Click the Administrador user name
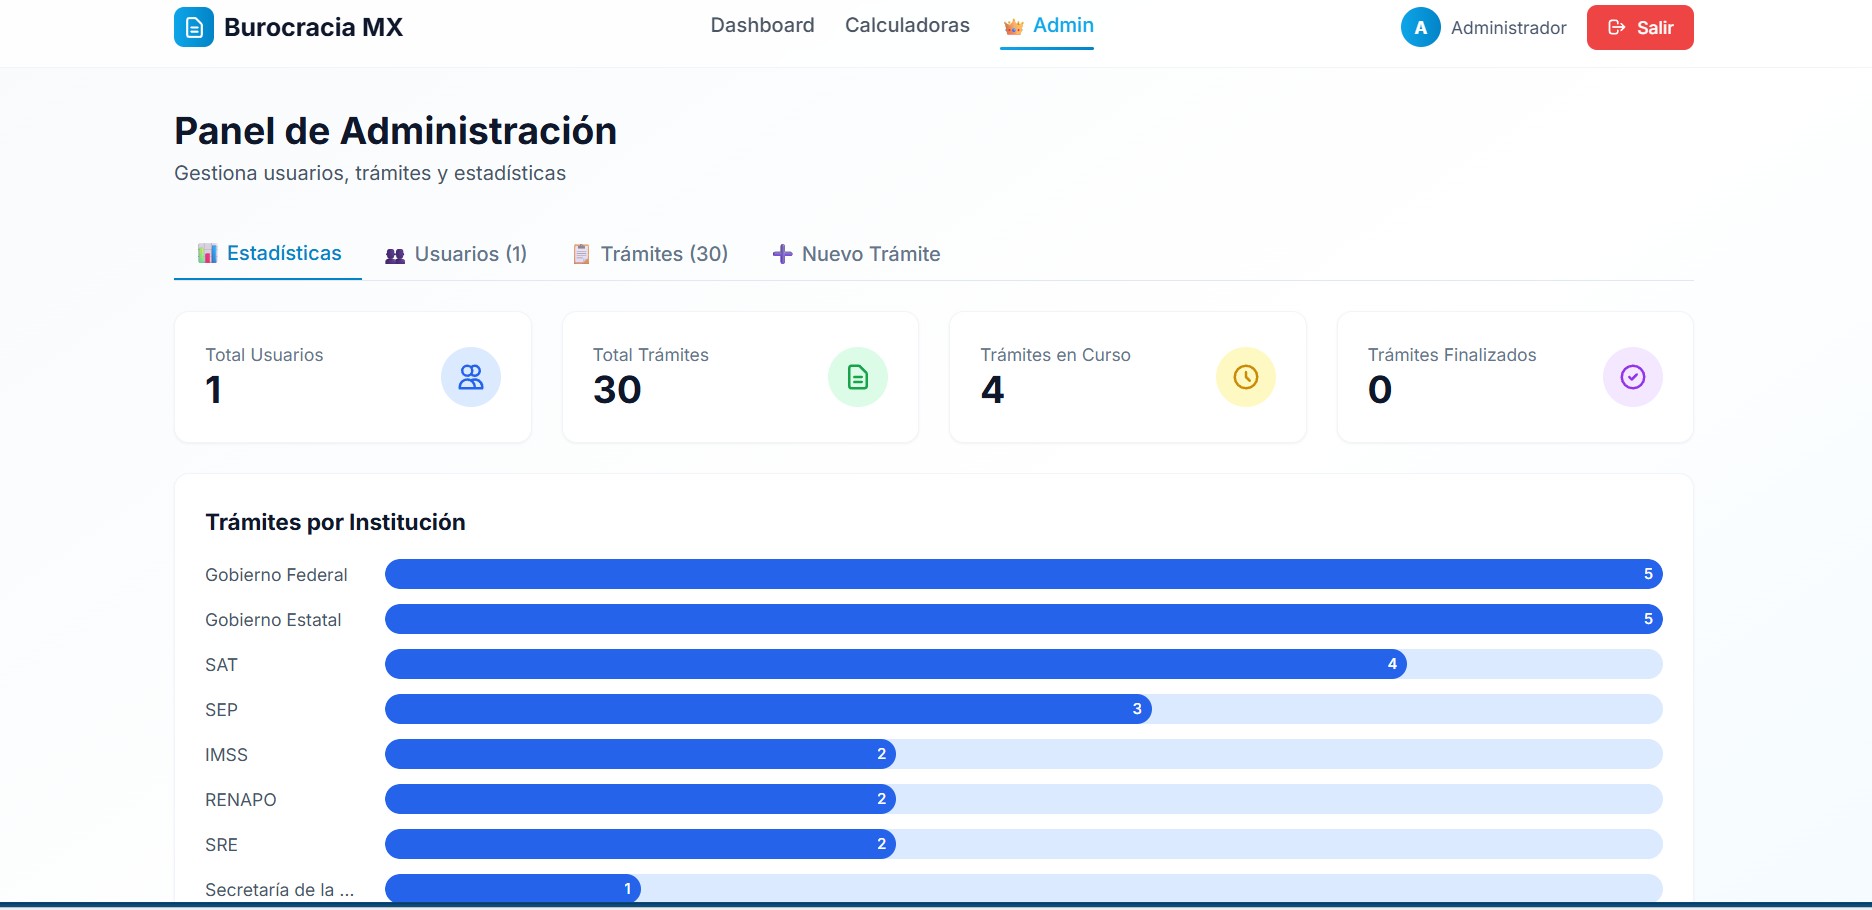 (x=1508, y=28)
